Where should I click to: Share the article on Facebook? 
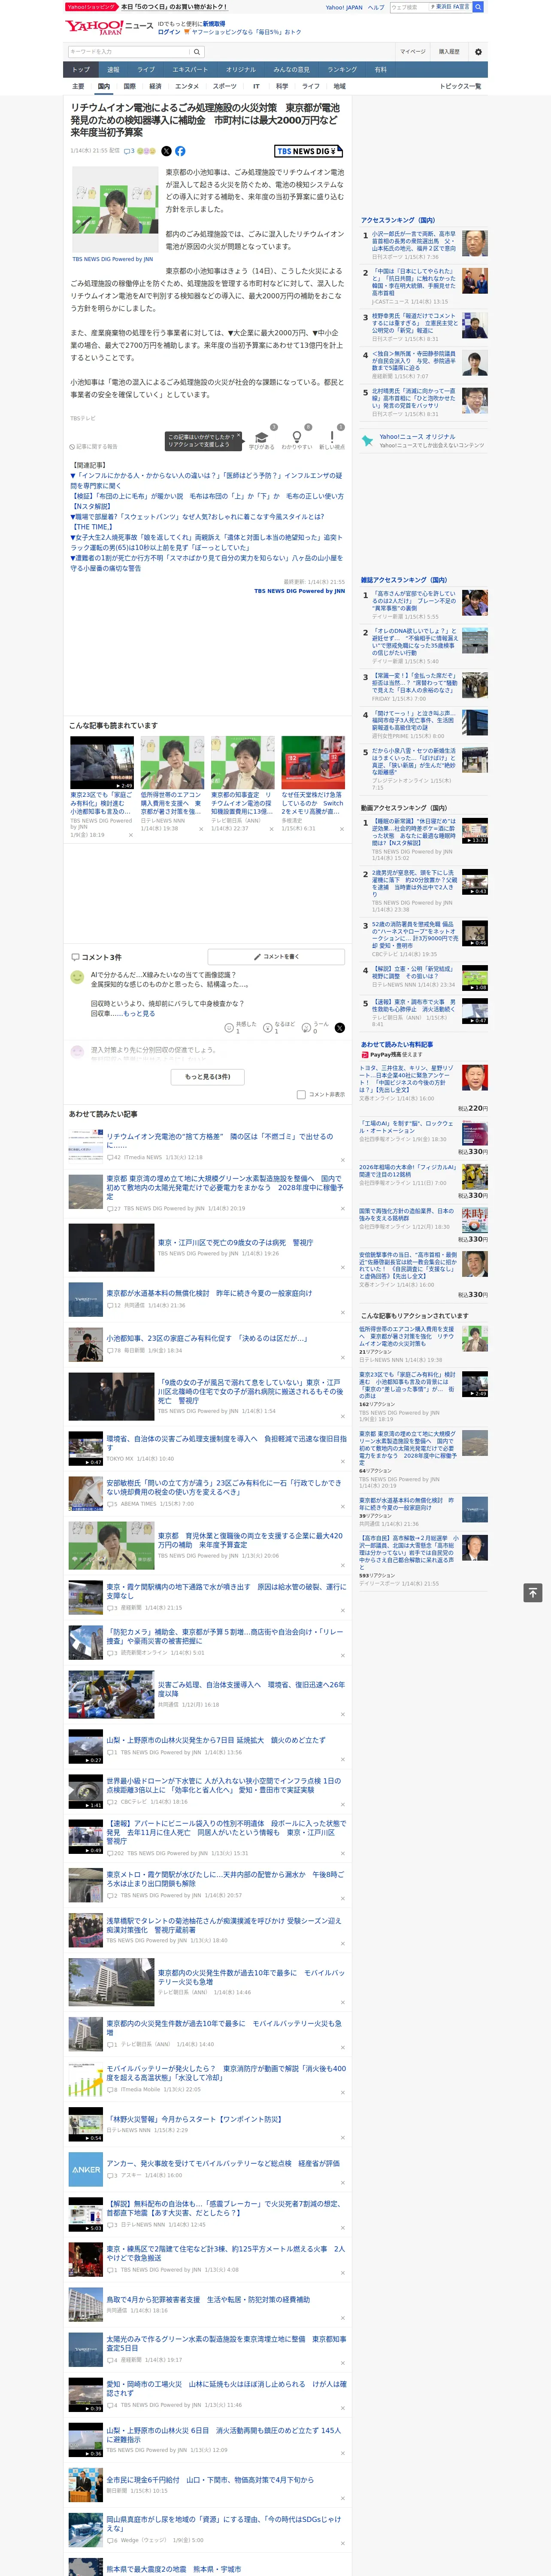[180, 151]
